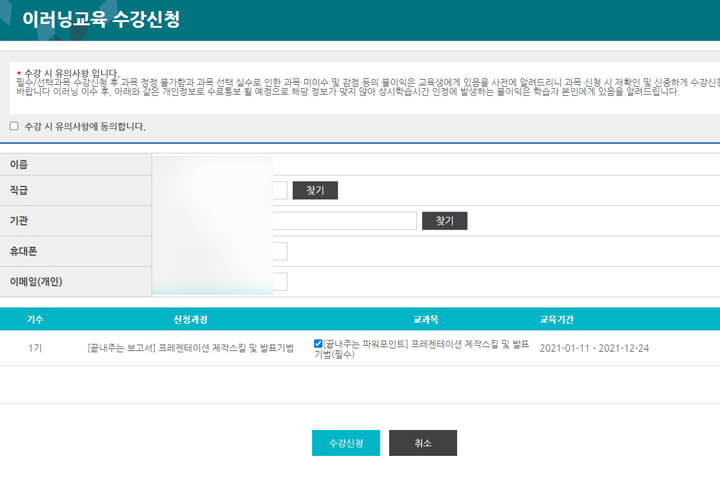Focus the 기관 input field

285,221
